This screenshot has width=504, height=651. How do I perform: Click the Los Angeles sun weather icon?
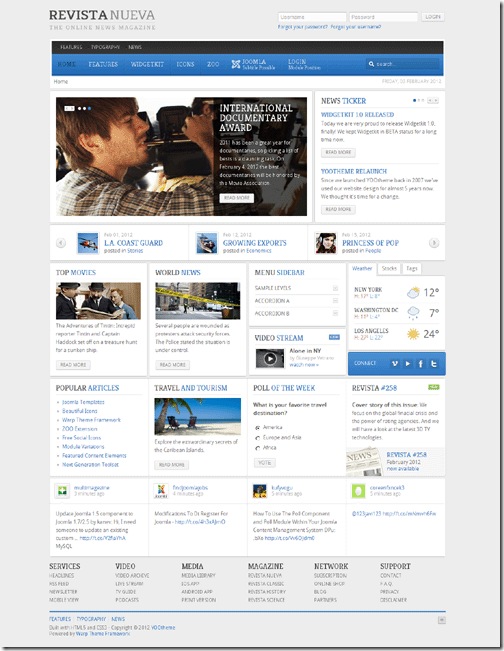[413, 334]
